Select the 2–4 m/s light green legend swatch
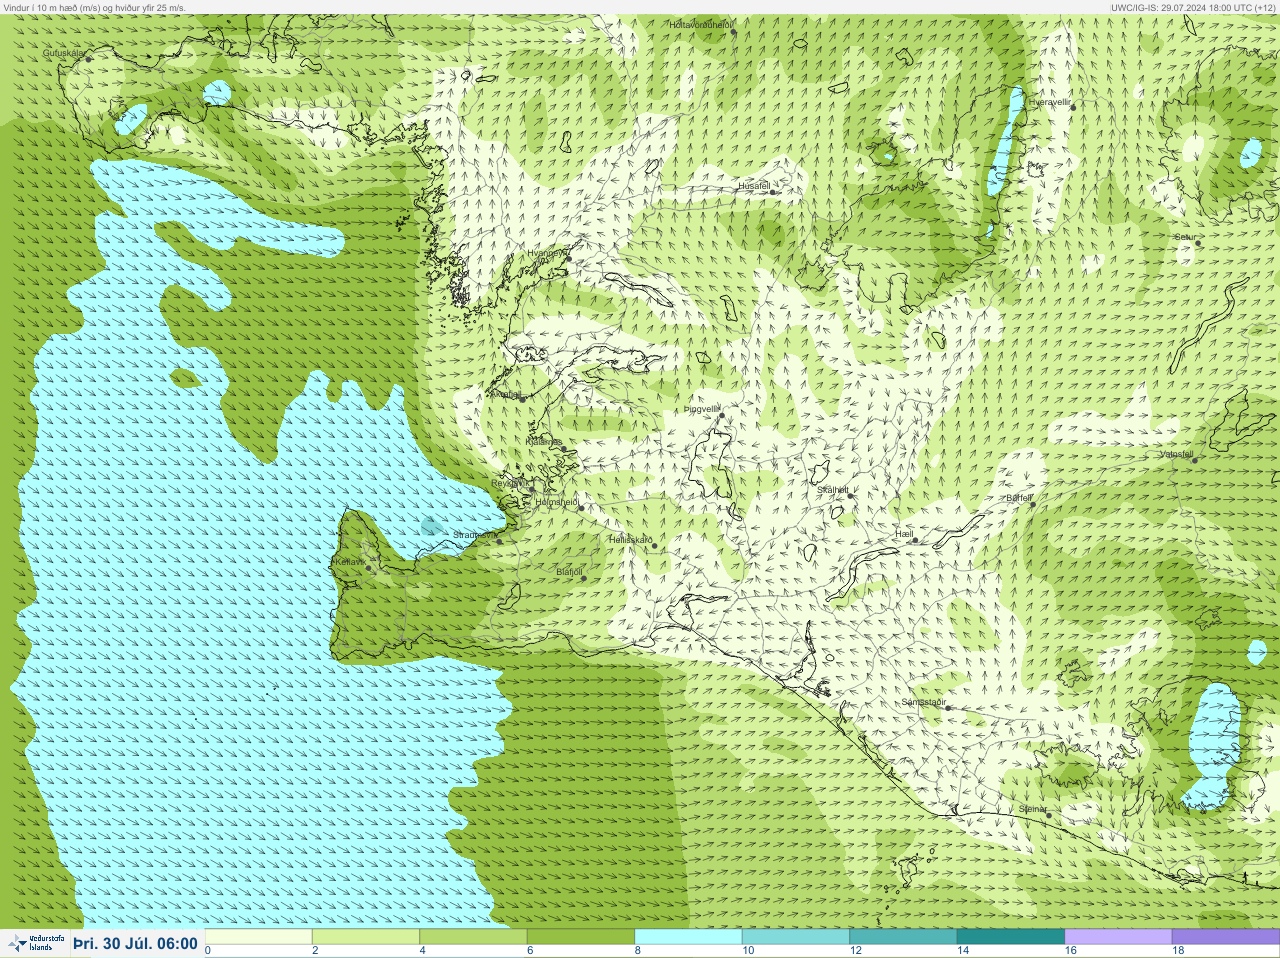 pos(365,937)
